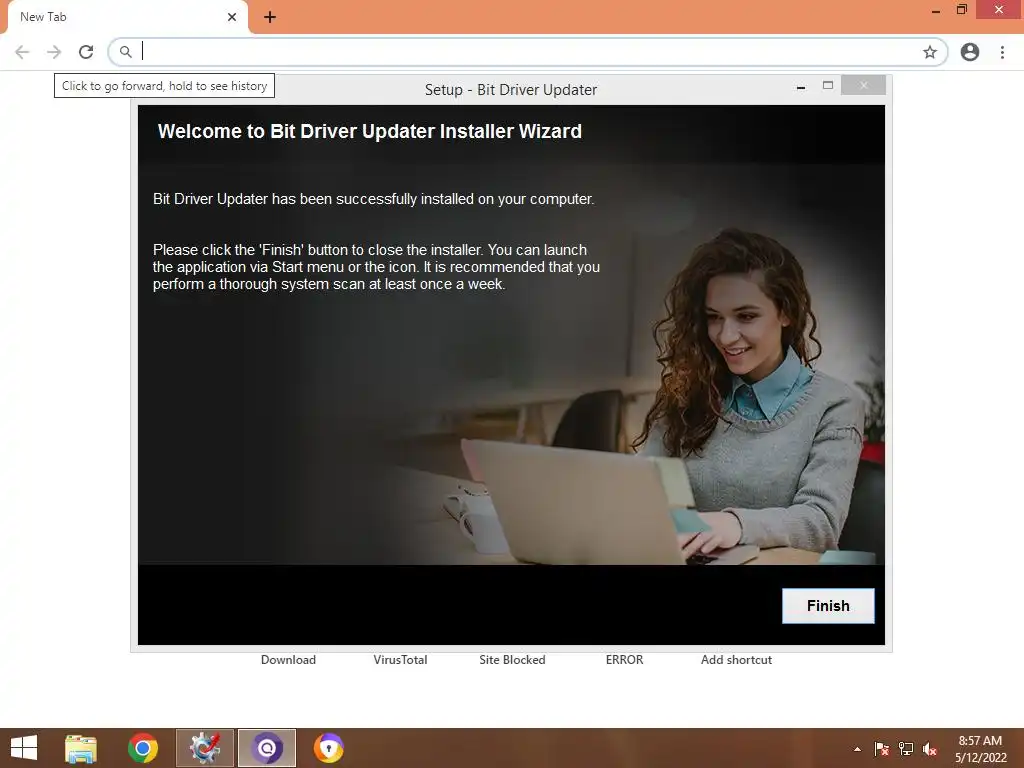Screen dimensions: 1024x768
Task: Close the Bit Driver Updater setup window
Action: [x=863, y=85]
